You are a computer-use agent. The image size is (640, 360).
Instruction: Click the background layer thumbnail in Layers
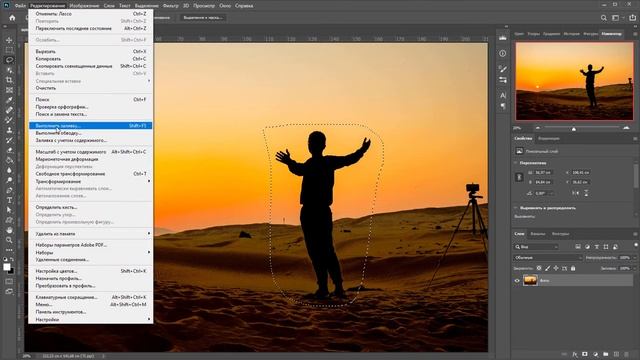(530, 280)
